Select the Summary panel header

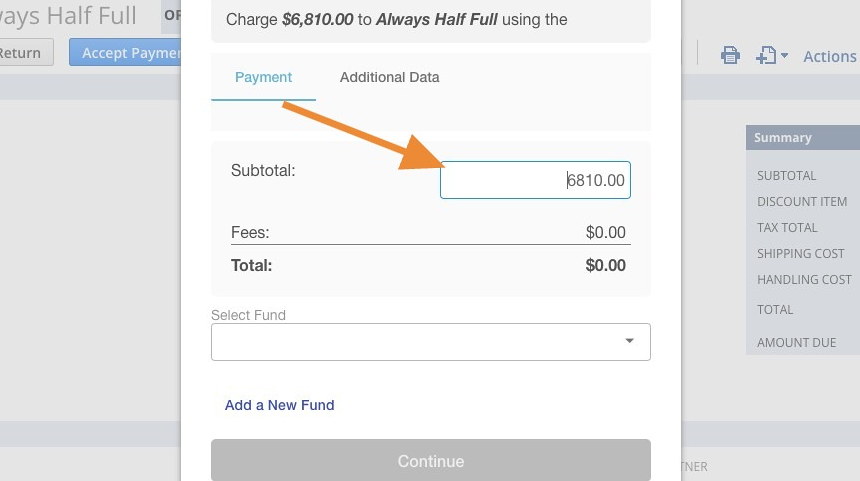(803, 138)
